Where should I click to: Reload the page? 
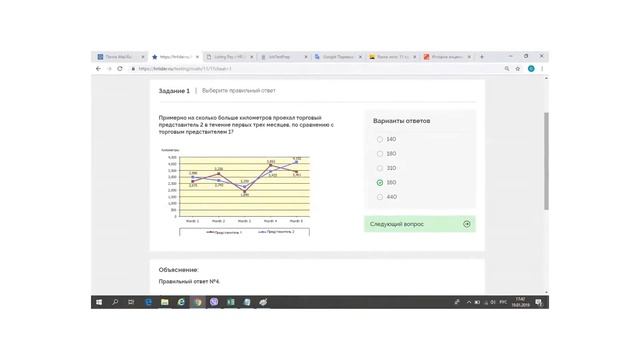coord(120,69)
